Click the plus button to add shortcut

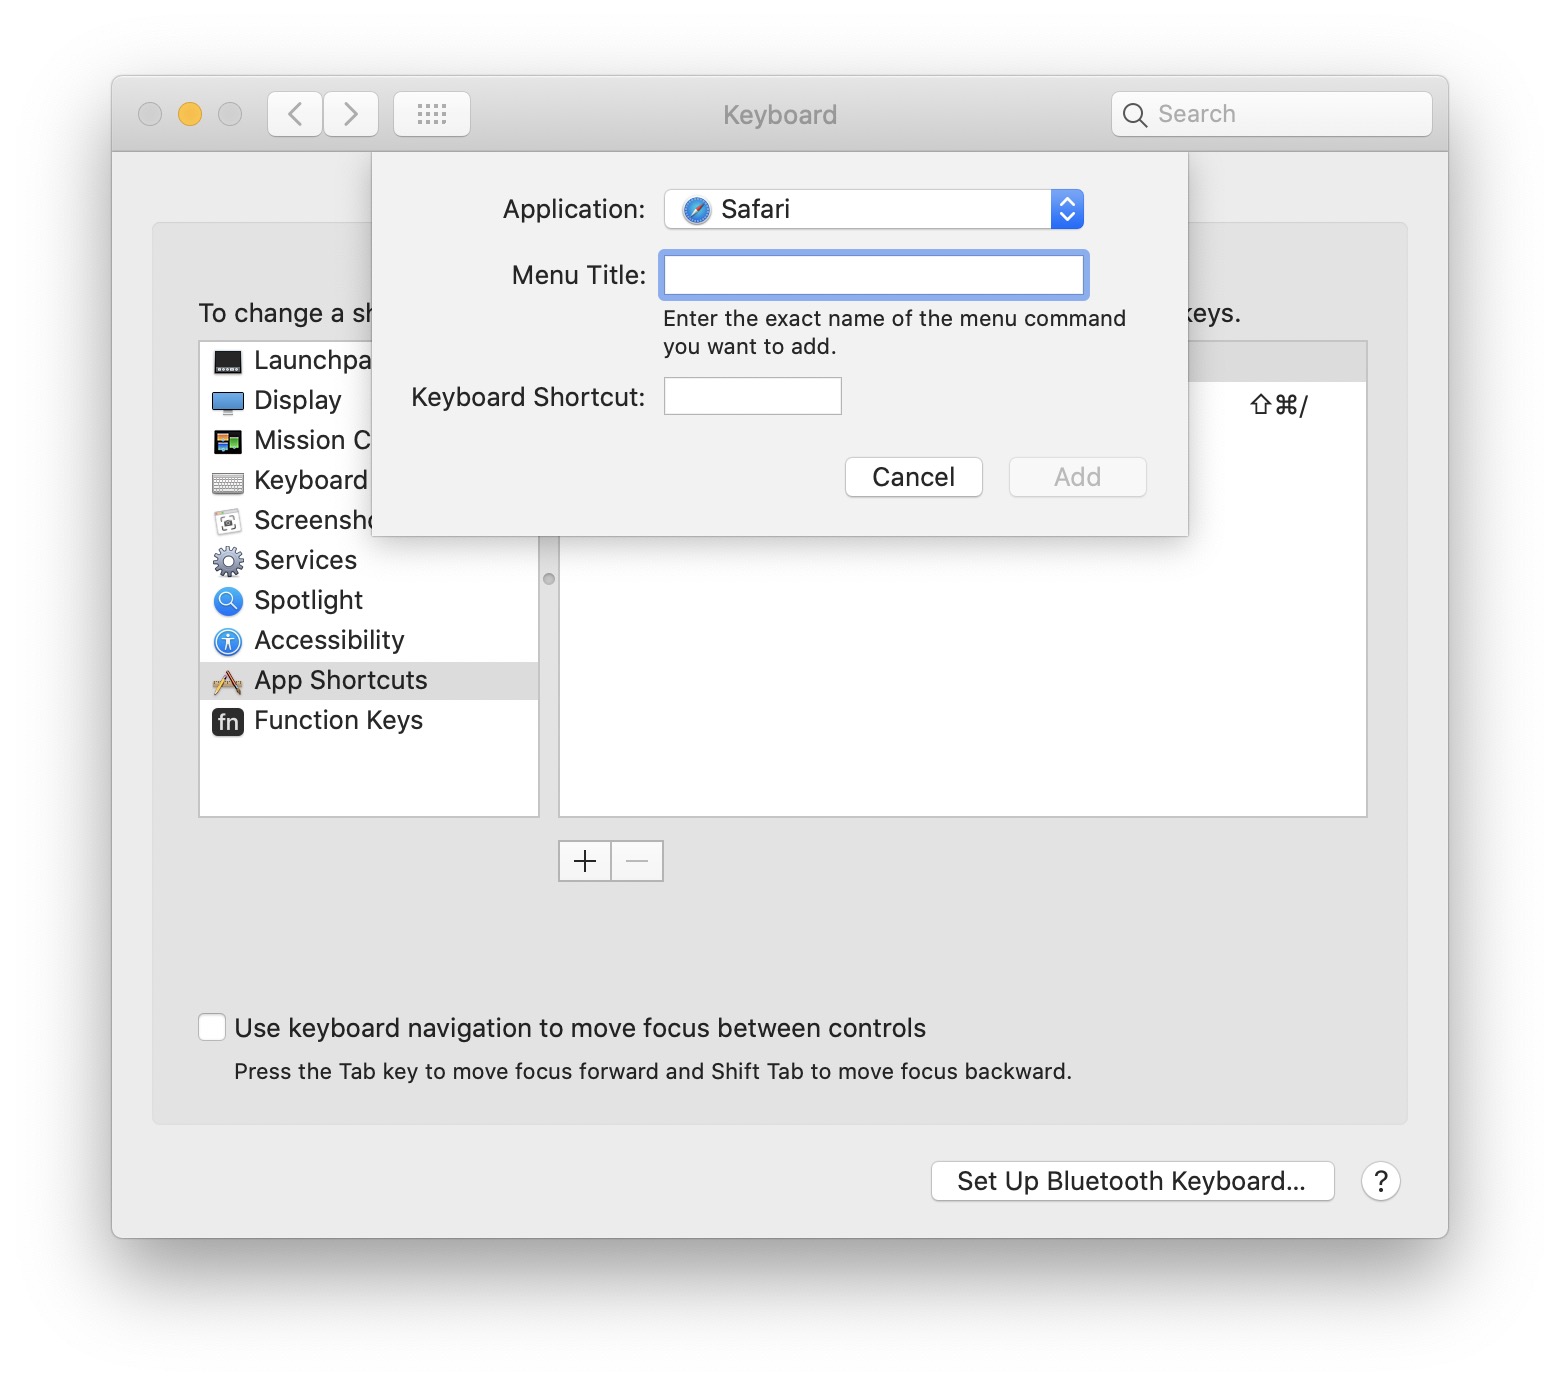585,861
